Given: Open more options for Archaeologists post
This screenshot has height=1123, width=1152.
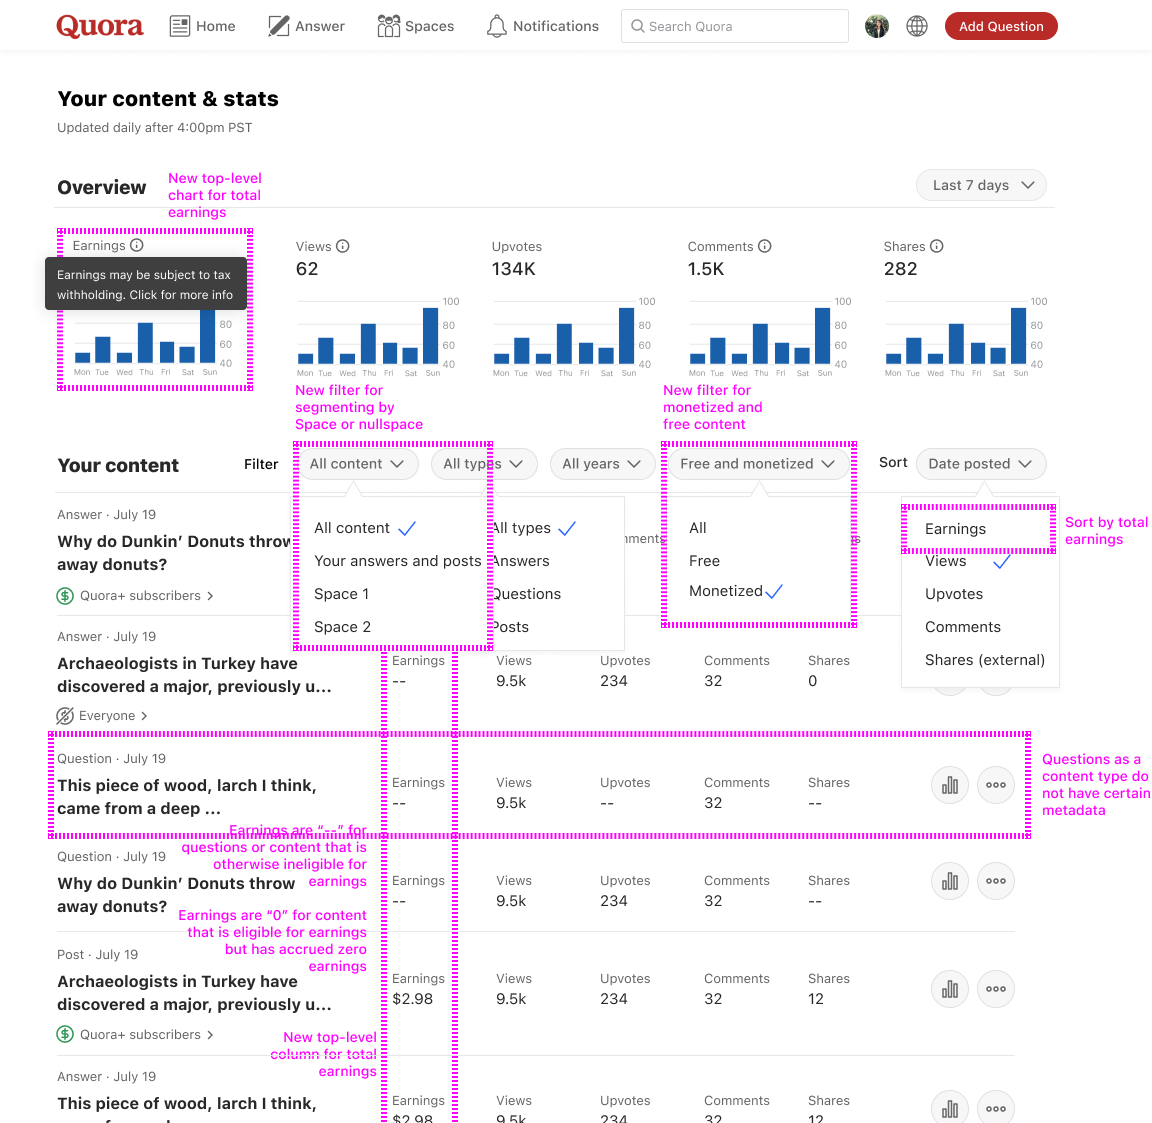Looking at the screenshot, I should 996,989.
